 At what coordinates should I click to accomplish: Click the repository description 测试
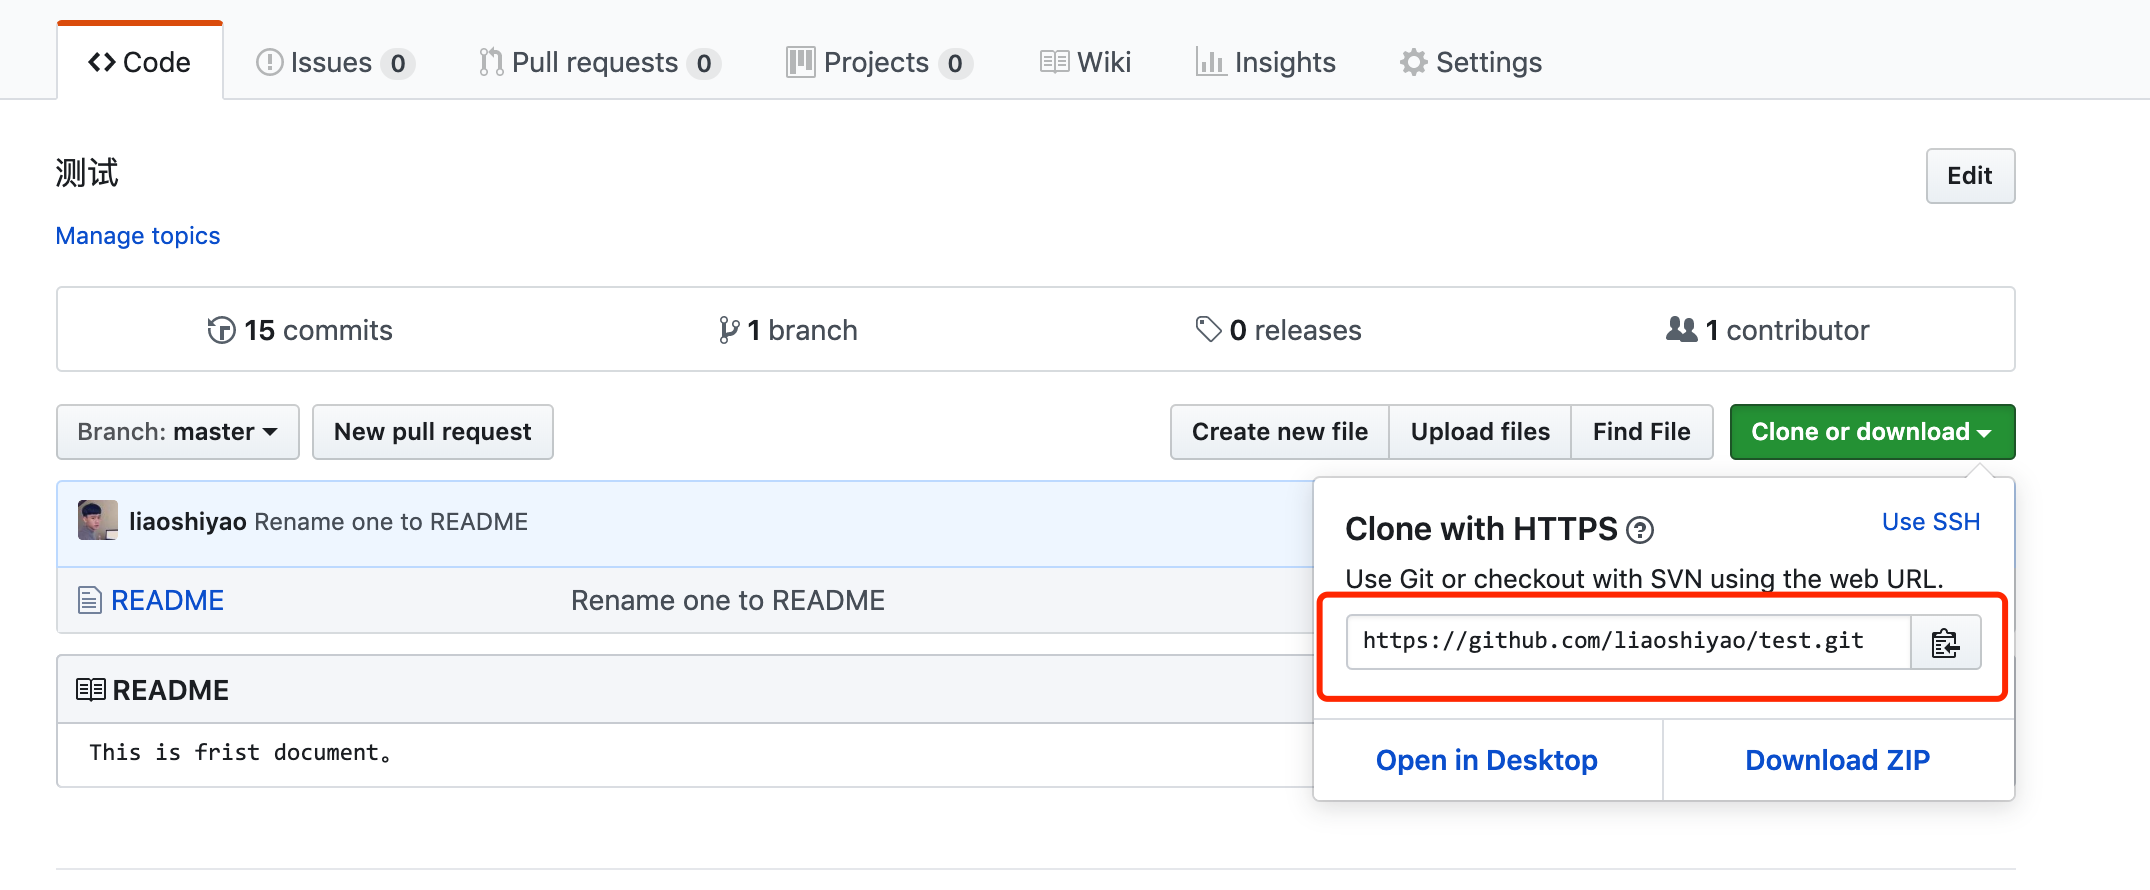point(87,173)
